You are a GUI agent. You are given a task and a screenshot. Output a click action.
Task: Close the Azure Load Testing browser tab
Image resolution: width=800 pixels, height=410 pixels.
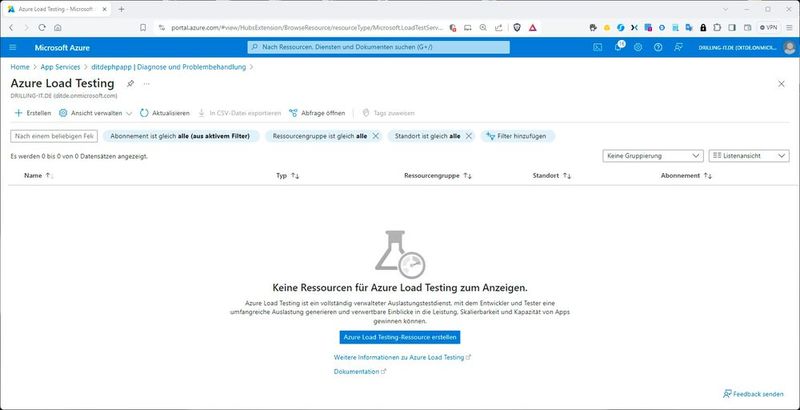click(103, 9)
